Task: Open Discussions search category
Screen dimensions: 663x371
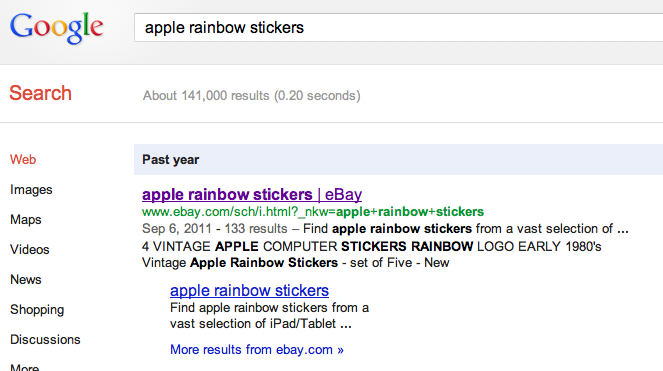Action: 45,340
